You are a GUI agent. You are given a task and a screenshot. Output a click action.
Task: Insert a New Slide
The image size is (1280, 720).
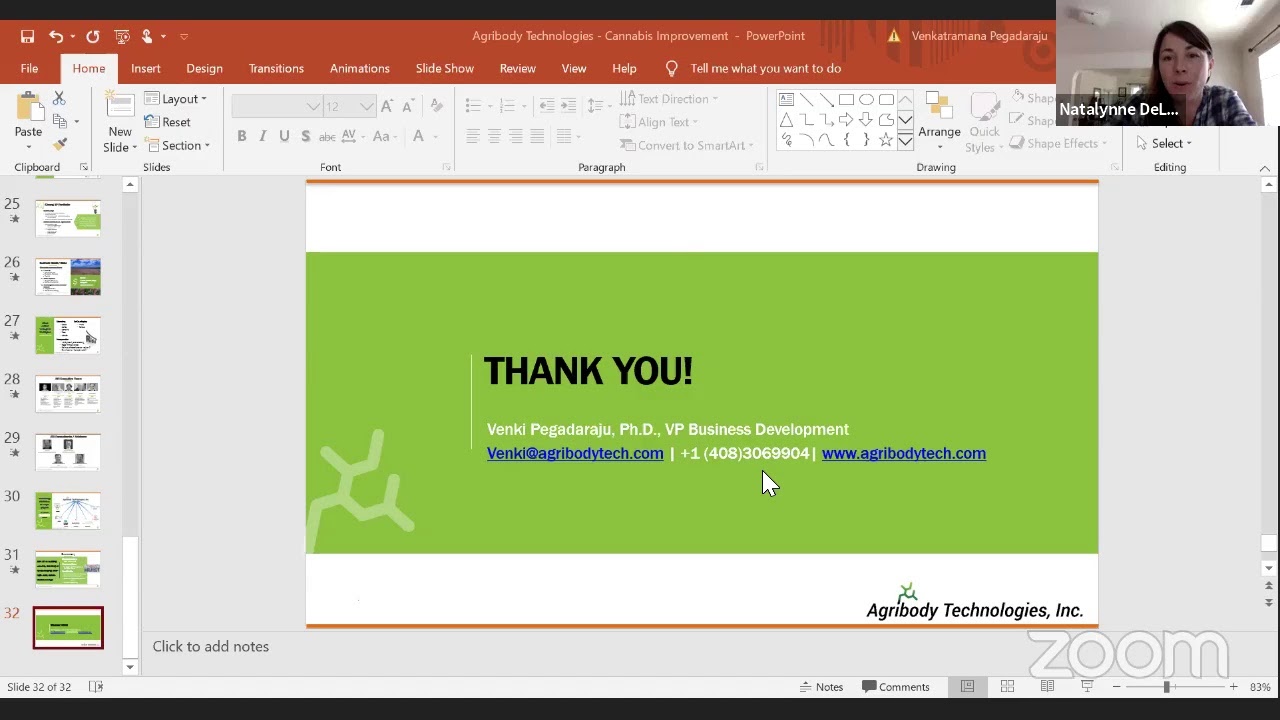(x=120, y=124)
